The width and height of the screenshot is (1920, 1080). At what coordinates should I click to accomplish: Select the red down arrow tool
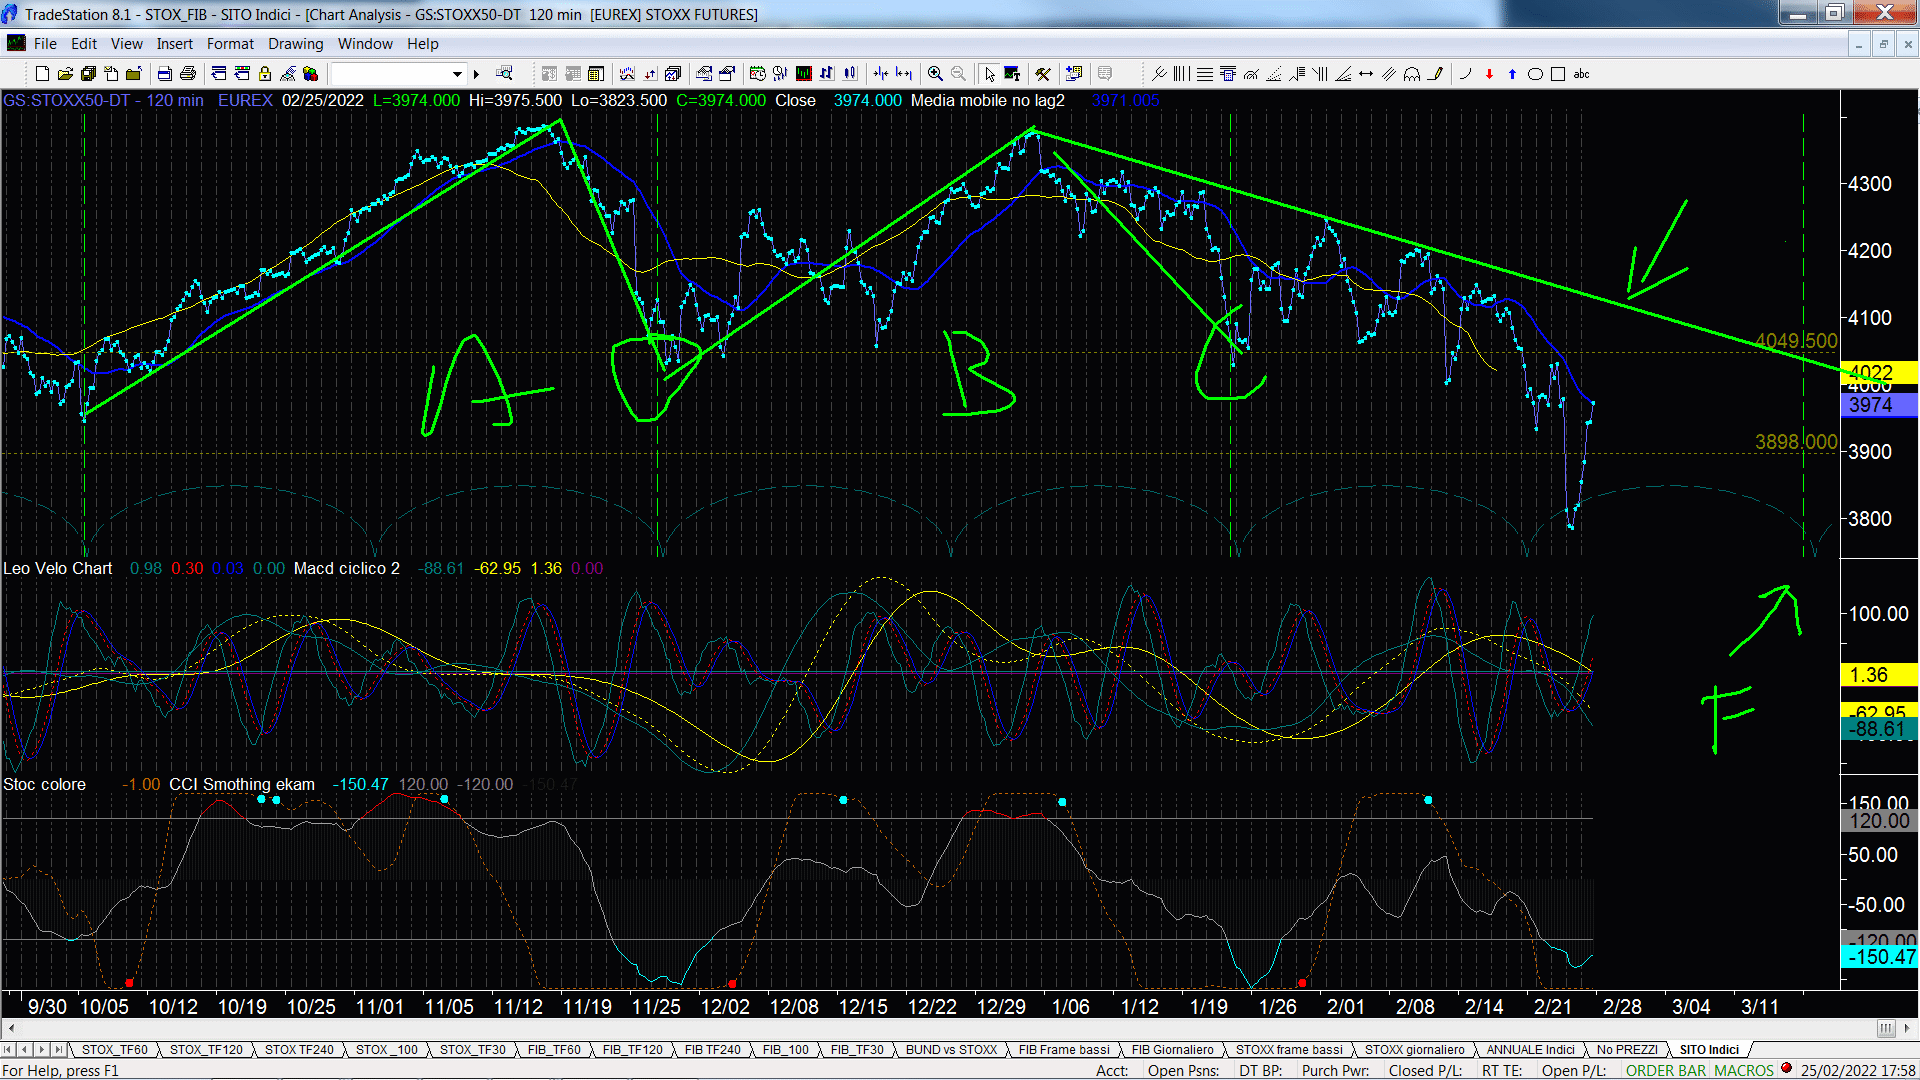[1489, 74]
